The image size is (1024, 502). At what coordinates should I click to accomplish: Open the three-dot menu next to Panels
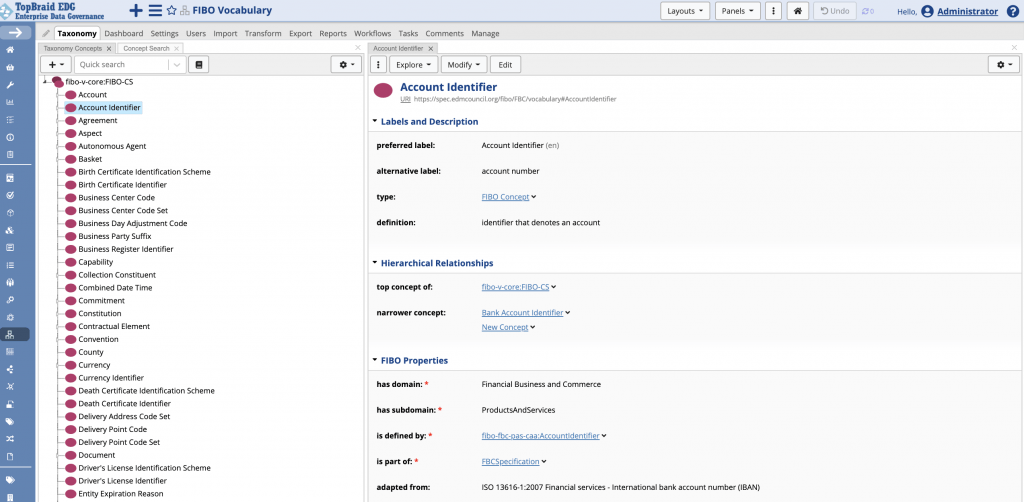click(773, 11)
